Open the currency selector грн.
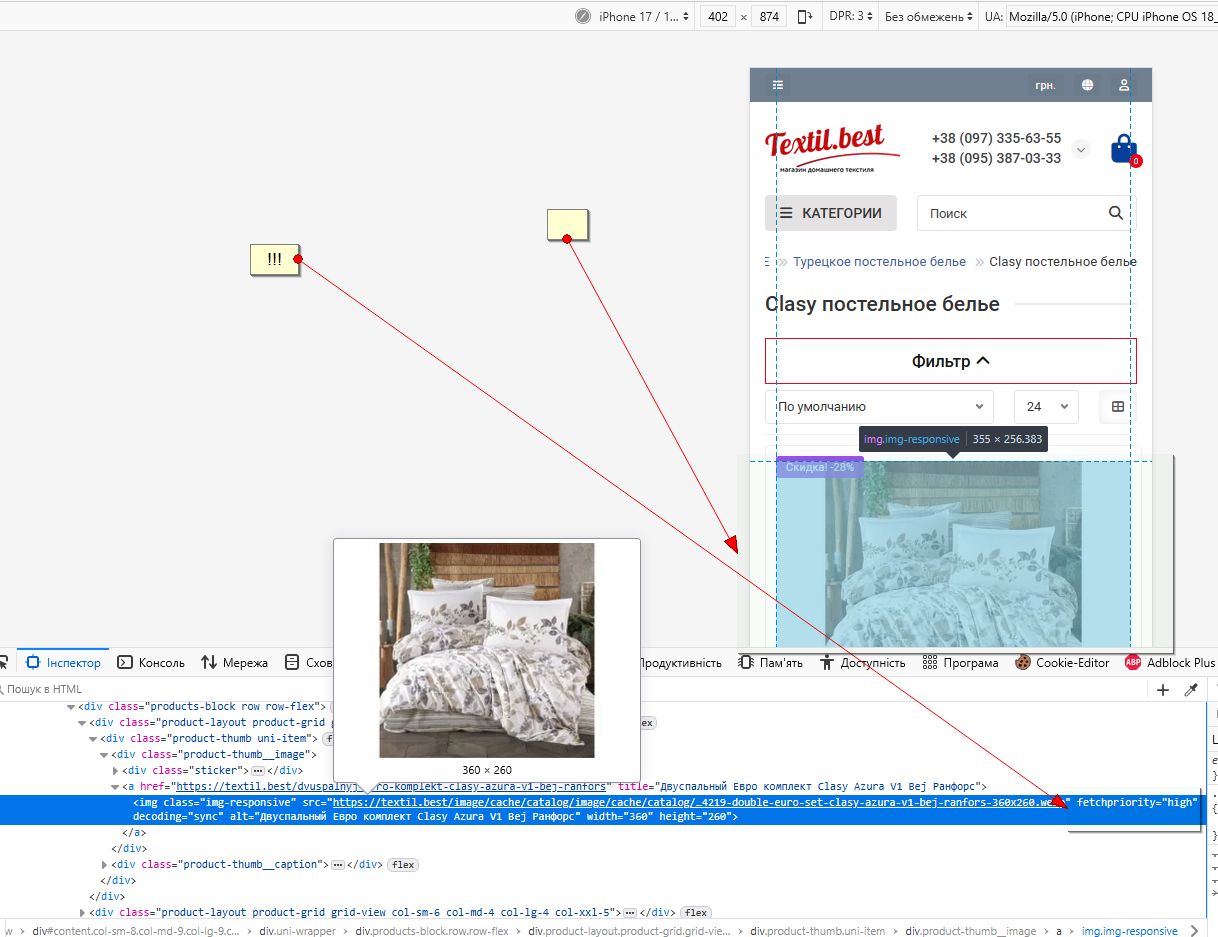This screenshot has height=937, width=1218. pos(1045,86)
